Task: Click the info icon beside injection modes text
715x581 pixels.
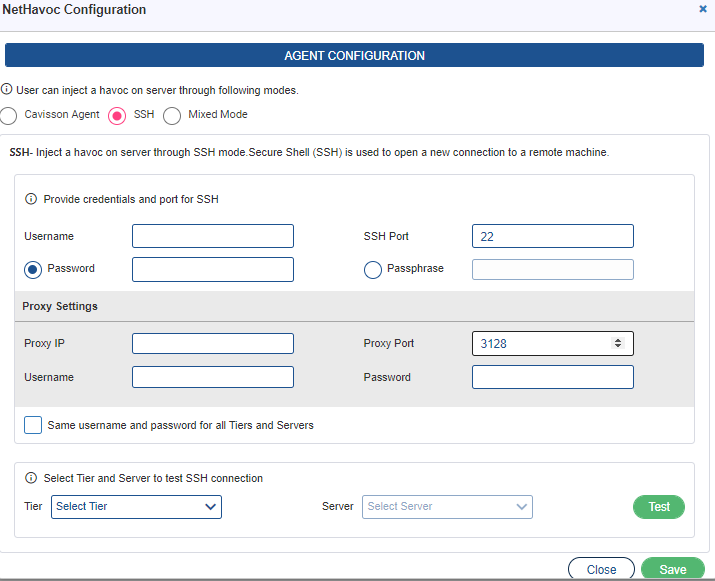Action: (x=6, y=89)
